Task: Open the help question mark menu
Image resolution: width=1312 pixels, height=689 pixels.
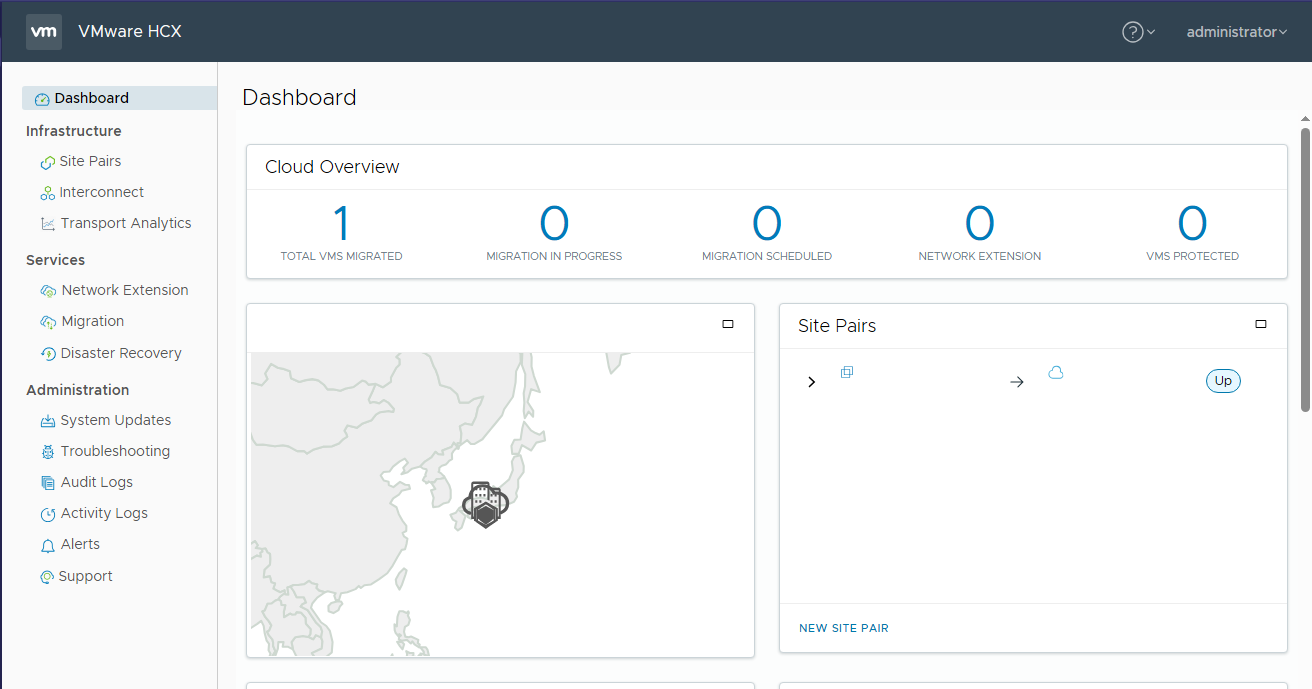Action: [1138, 32]
